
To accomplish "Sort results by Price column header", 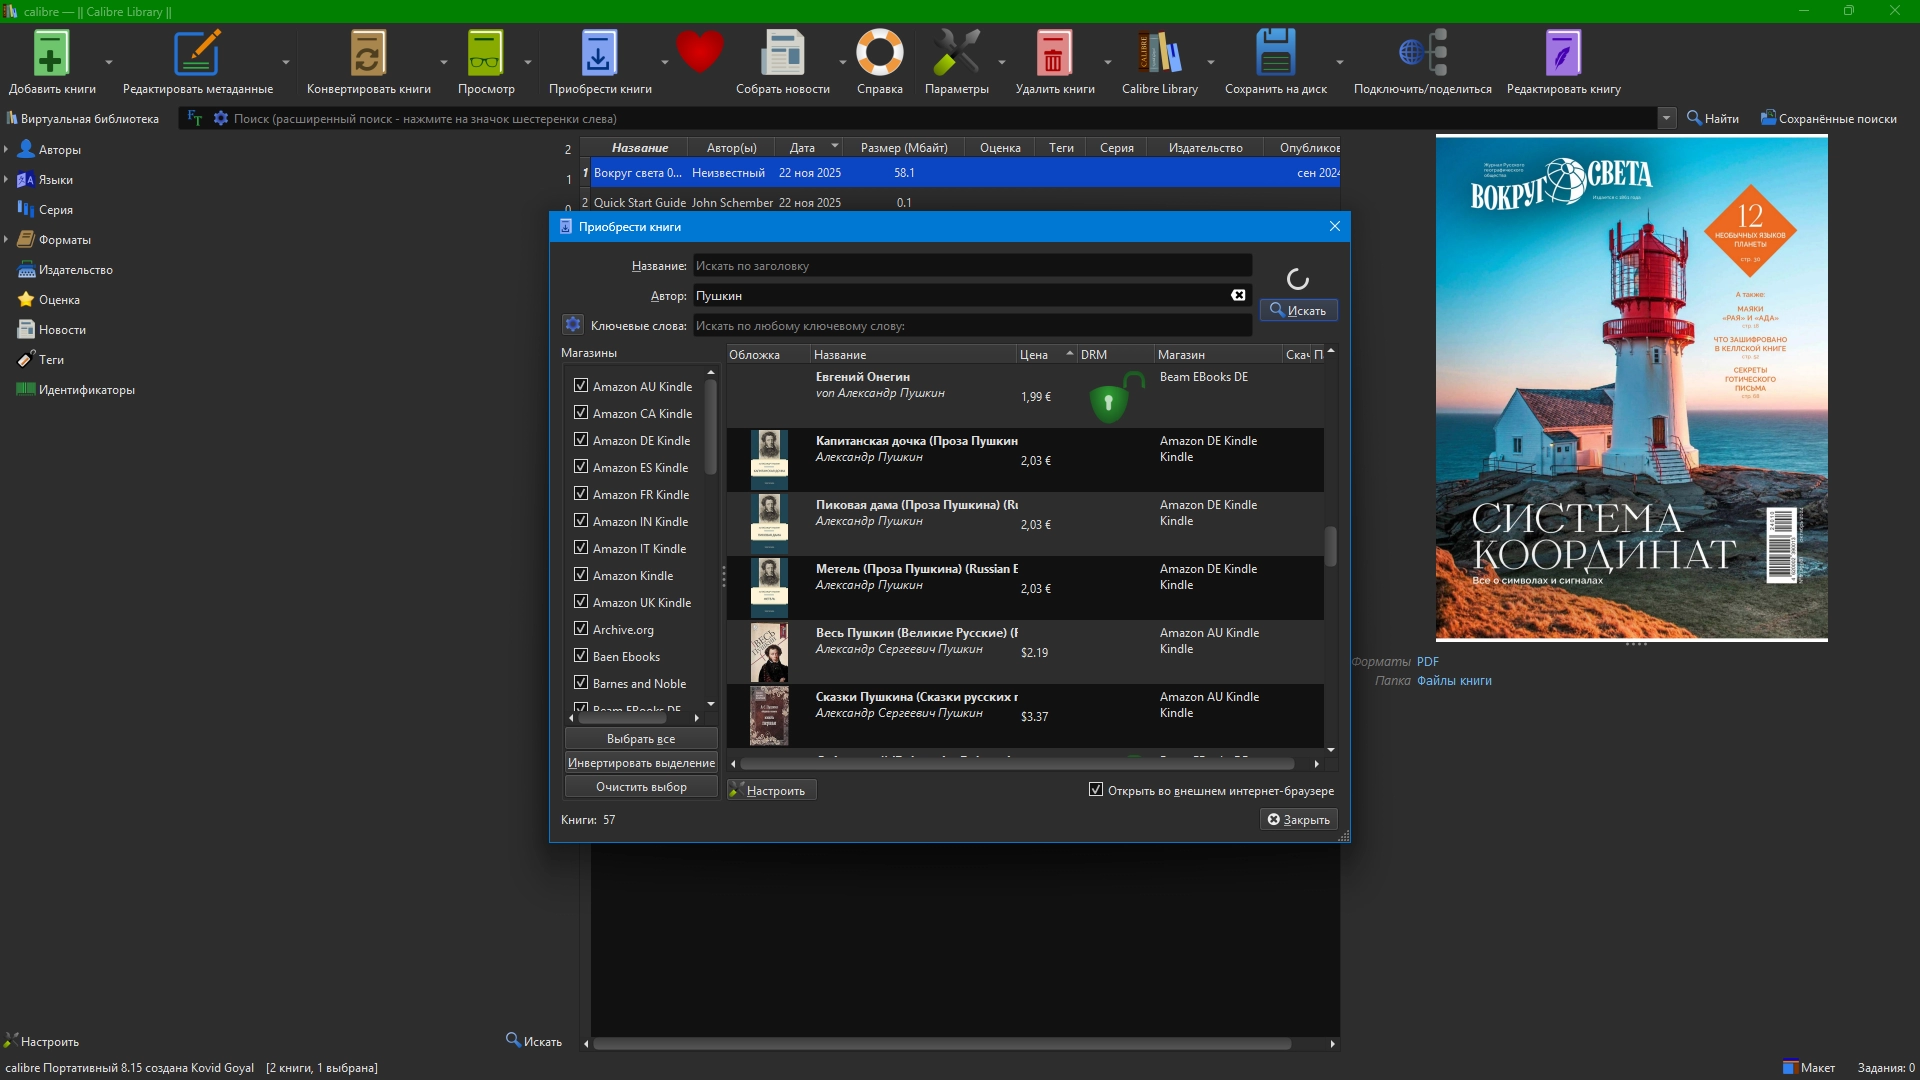I will [x=1034, y=355].
